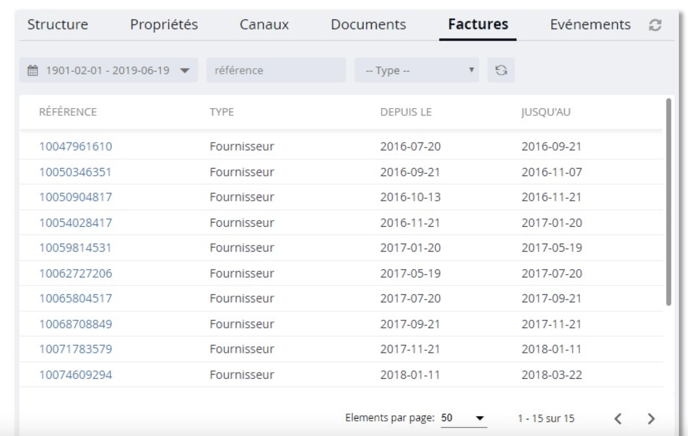Switch to the Propriétés tab
Image resolution: width=688 pixels, height=436 pixels.
[164, 25]
